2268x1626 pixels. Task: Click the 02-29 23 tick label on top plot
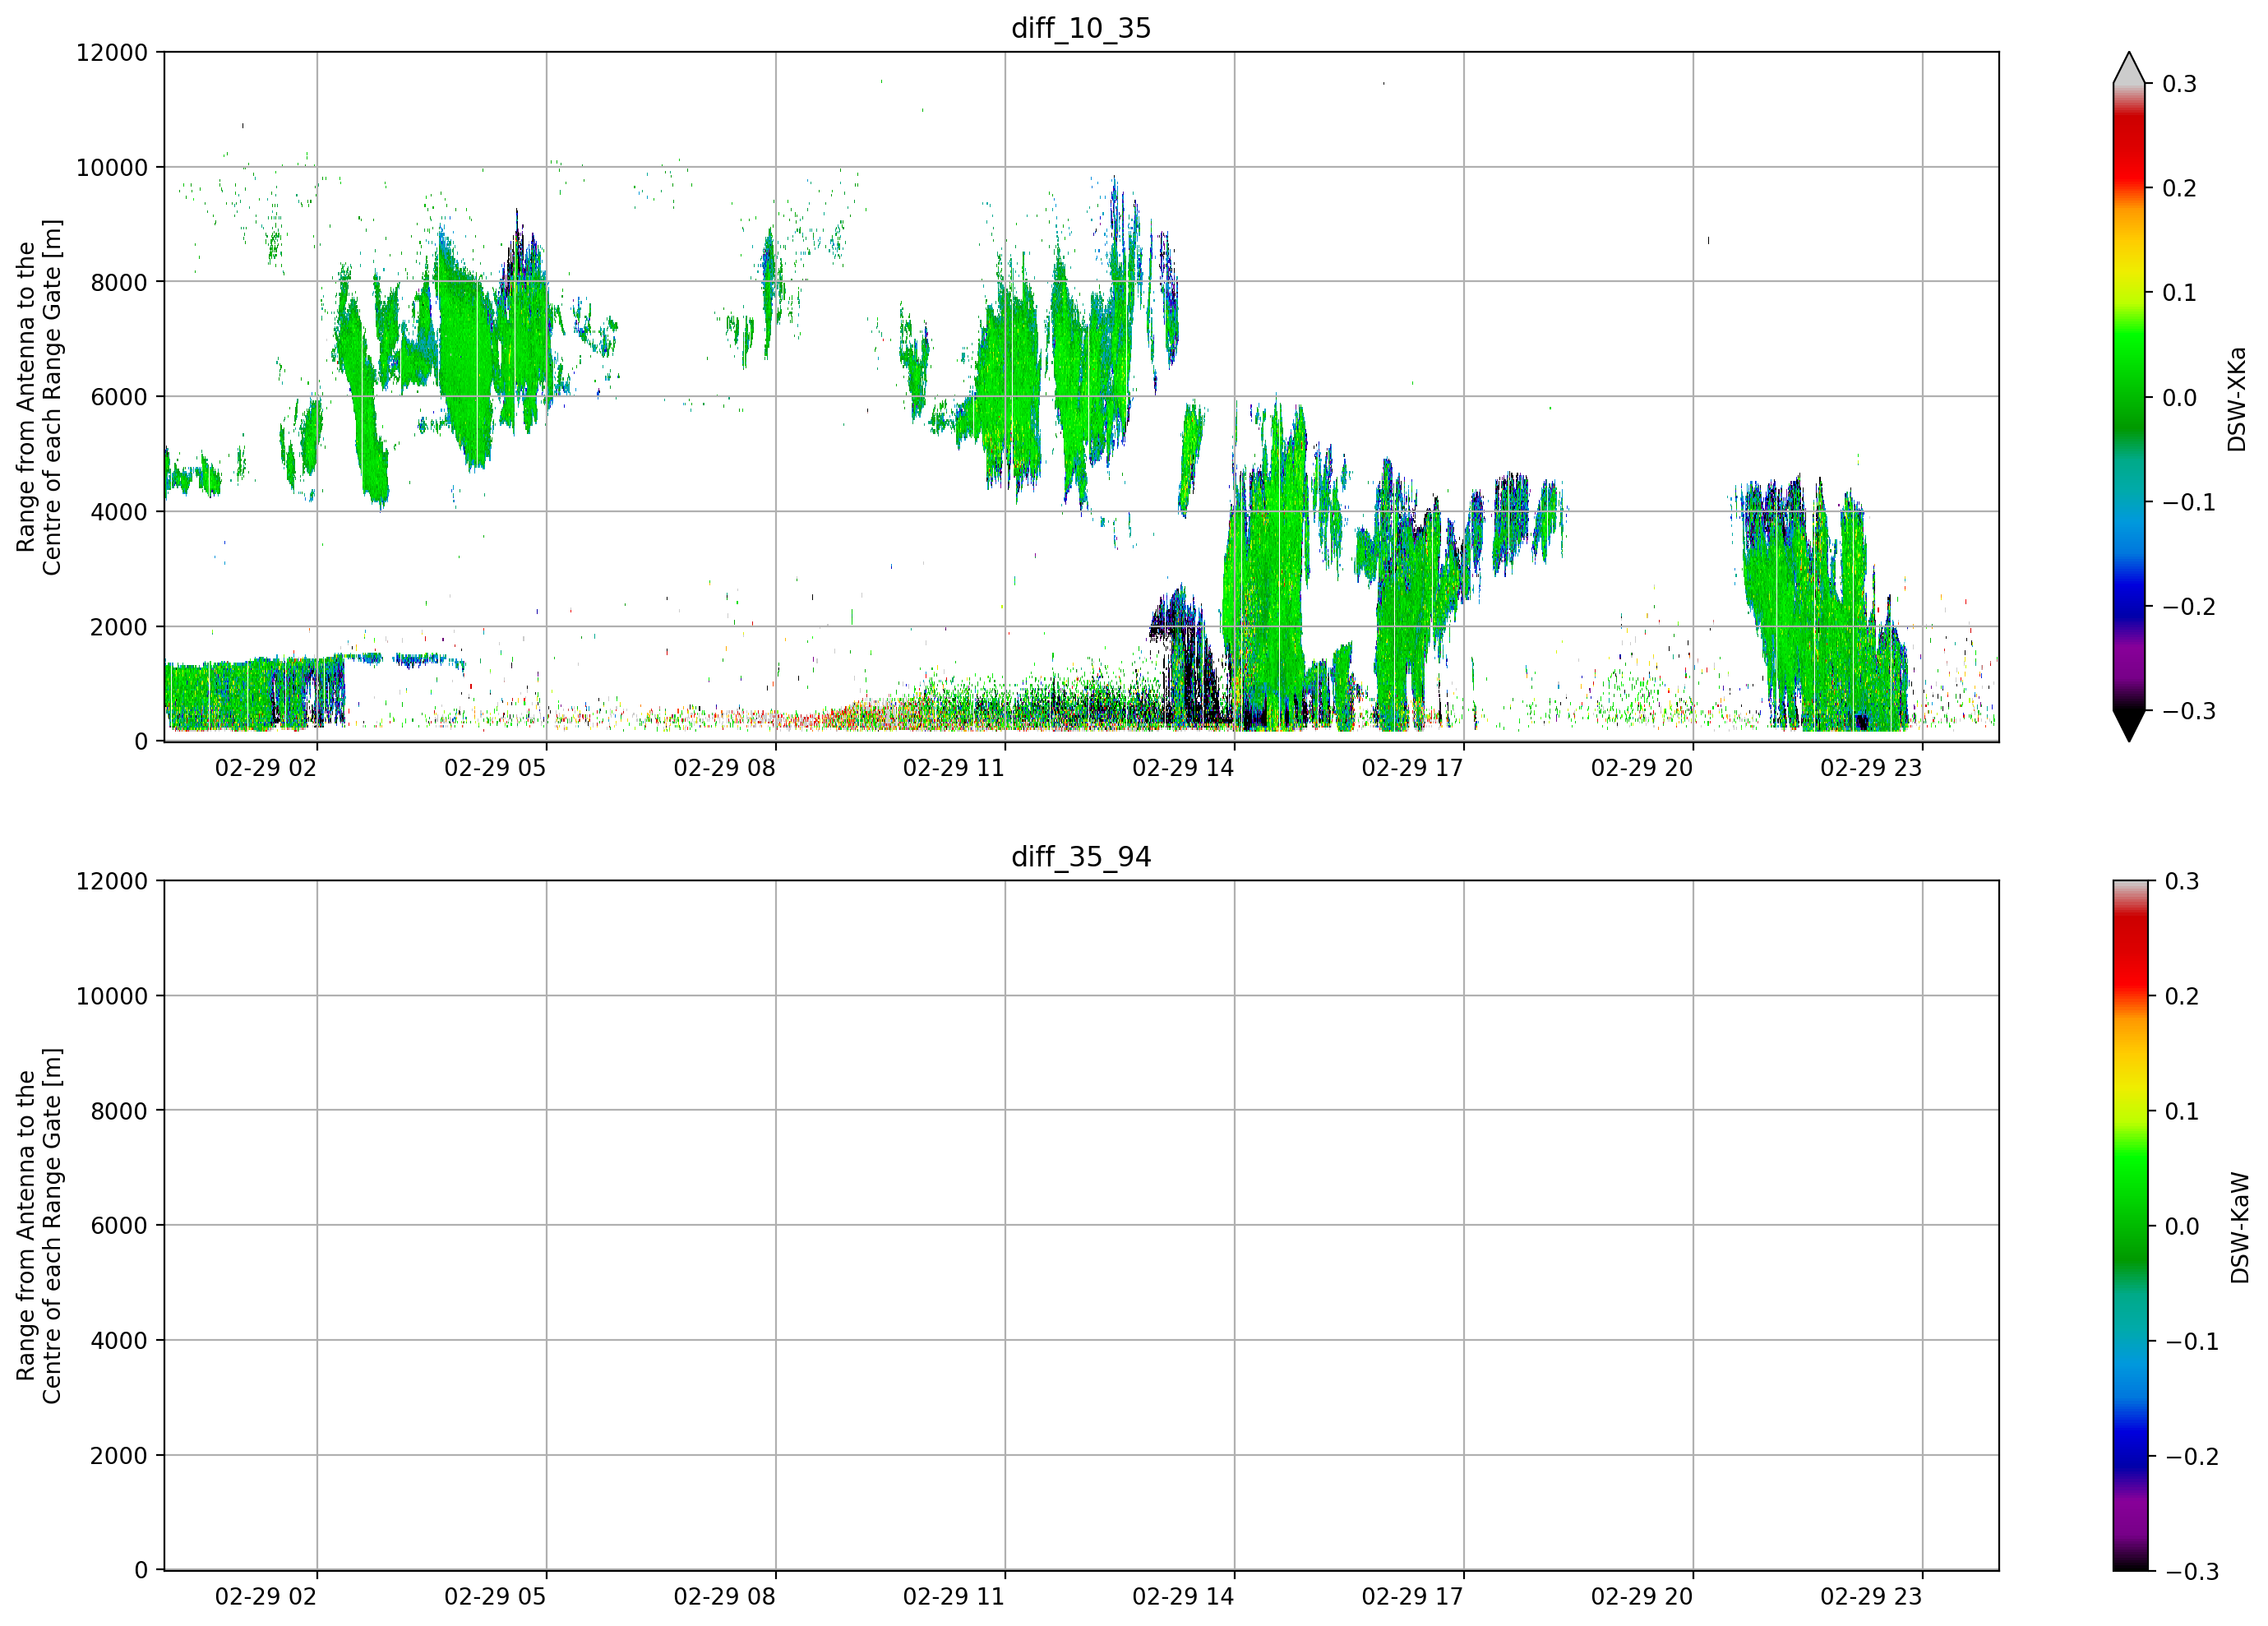1871,768
